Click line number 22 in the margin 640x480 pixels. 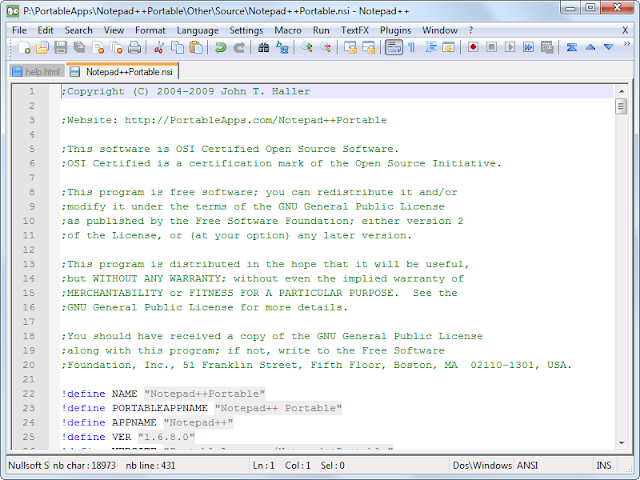(29, 394)
